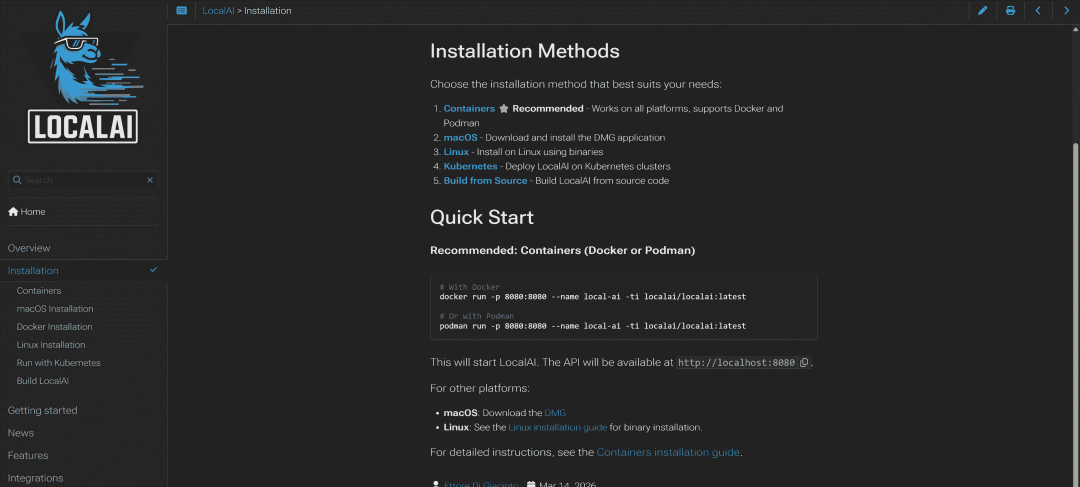Viewport: 1080px width, 487px height.
Task: Click the print page icon
Action: coord(1010,10)
